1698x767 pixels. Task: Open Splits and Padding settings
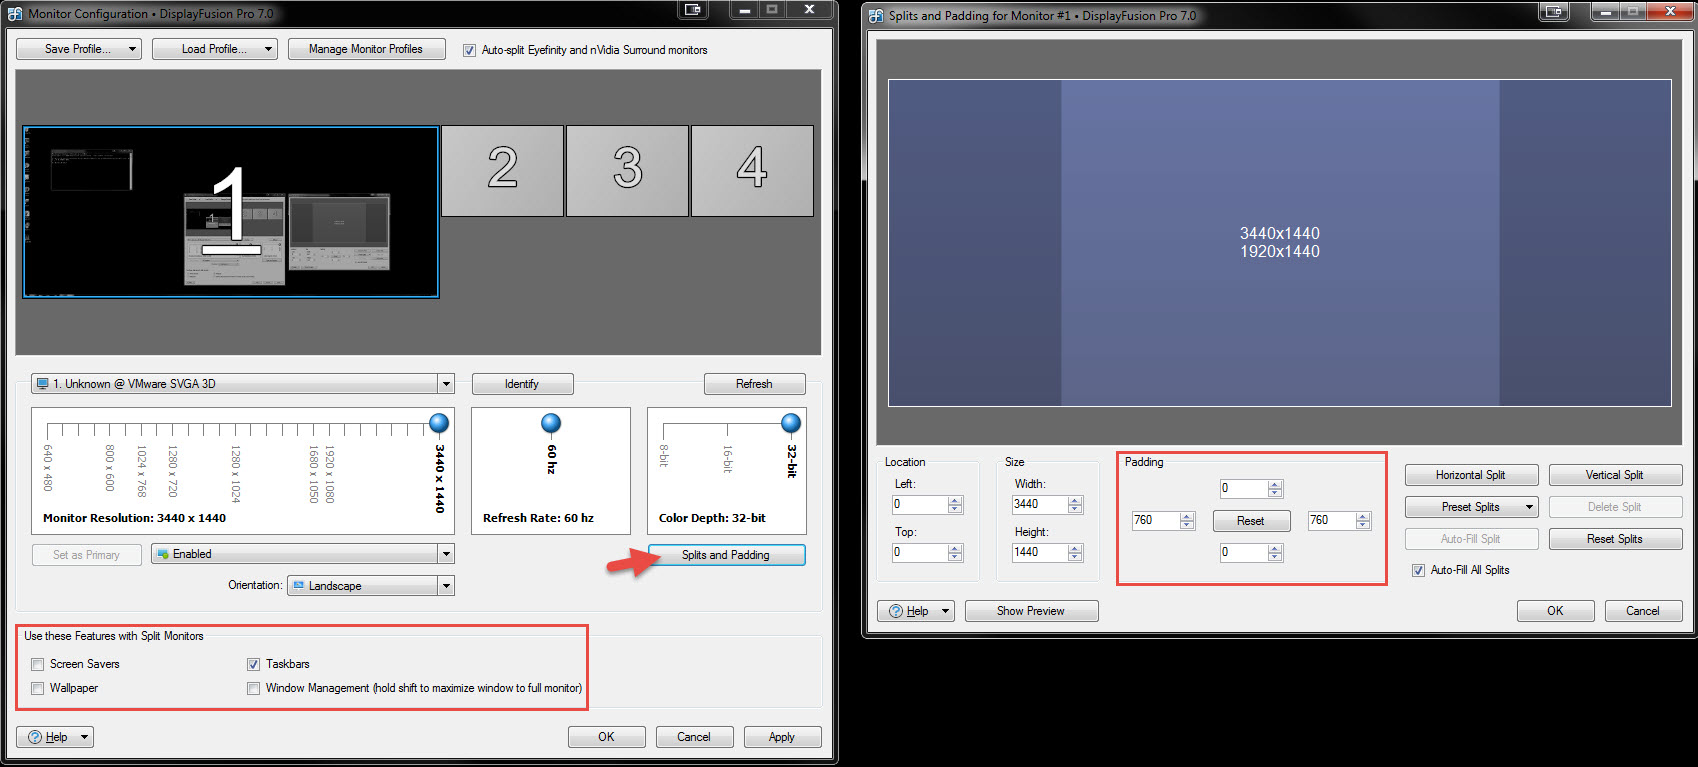(x=726, y=555)
